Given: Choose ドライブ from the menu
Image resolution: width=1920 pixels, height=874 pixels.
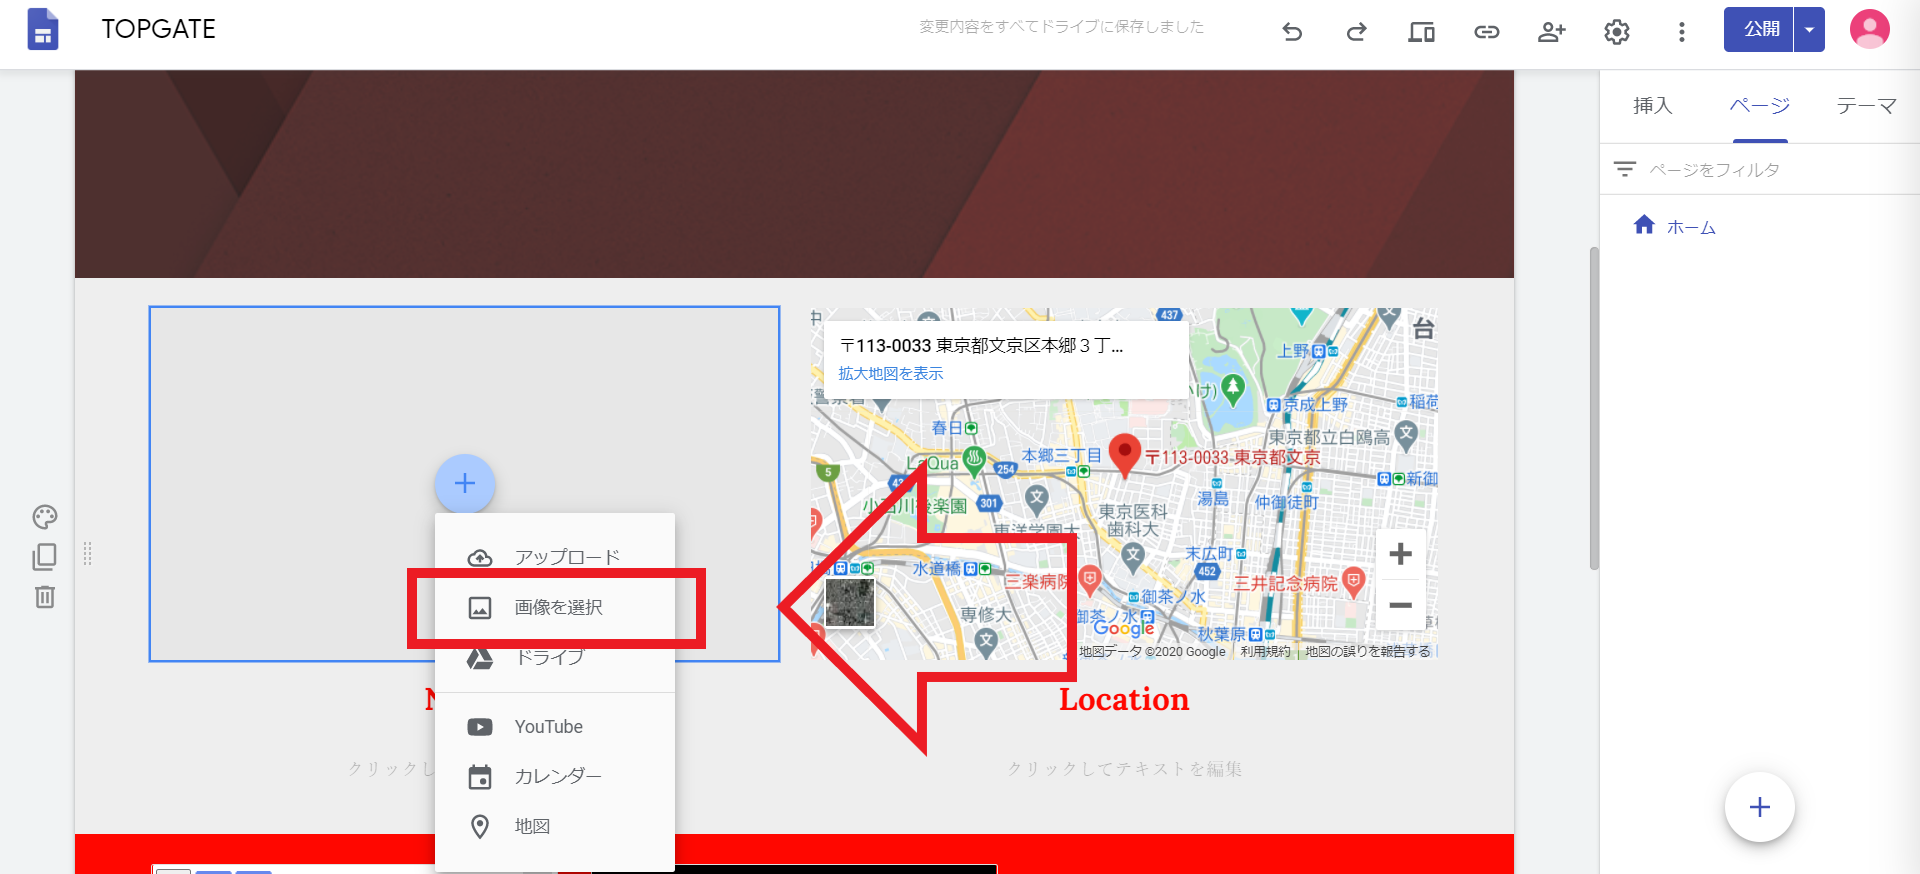Looking at the screenshot, I should (555, 657).
